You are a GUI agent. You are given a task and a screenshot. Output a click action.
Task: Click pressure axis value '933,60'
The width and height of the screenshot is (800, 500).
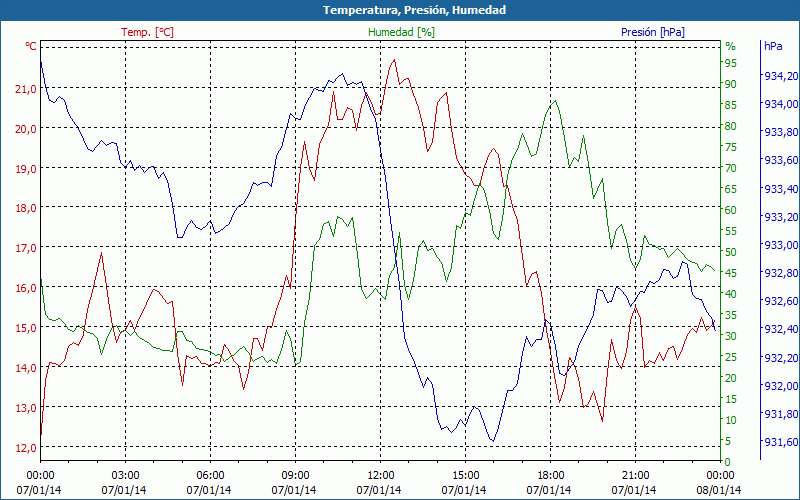(x=781, y=160)
